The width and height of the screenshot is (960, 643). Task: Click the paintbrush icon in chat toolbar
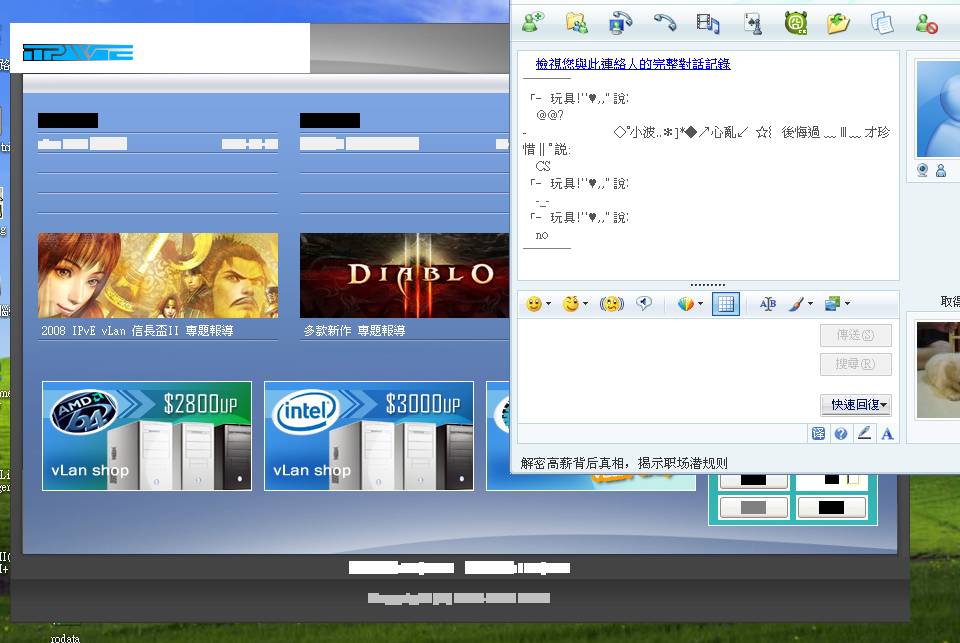coord(796,304)
